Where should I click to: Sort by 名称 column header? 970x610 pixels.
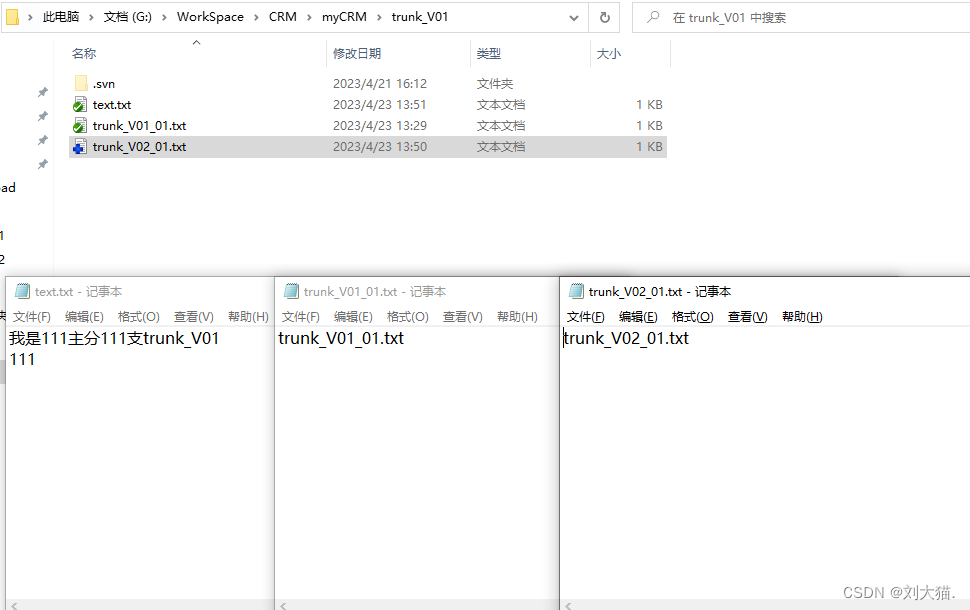coord(84,53)
